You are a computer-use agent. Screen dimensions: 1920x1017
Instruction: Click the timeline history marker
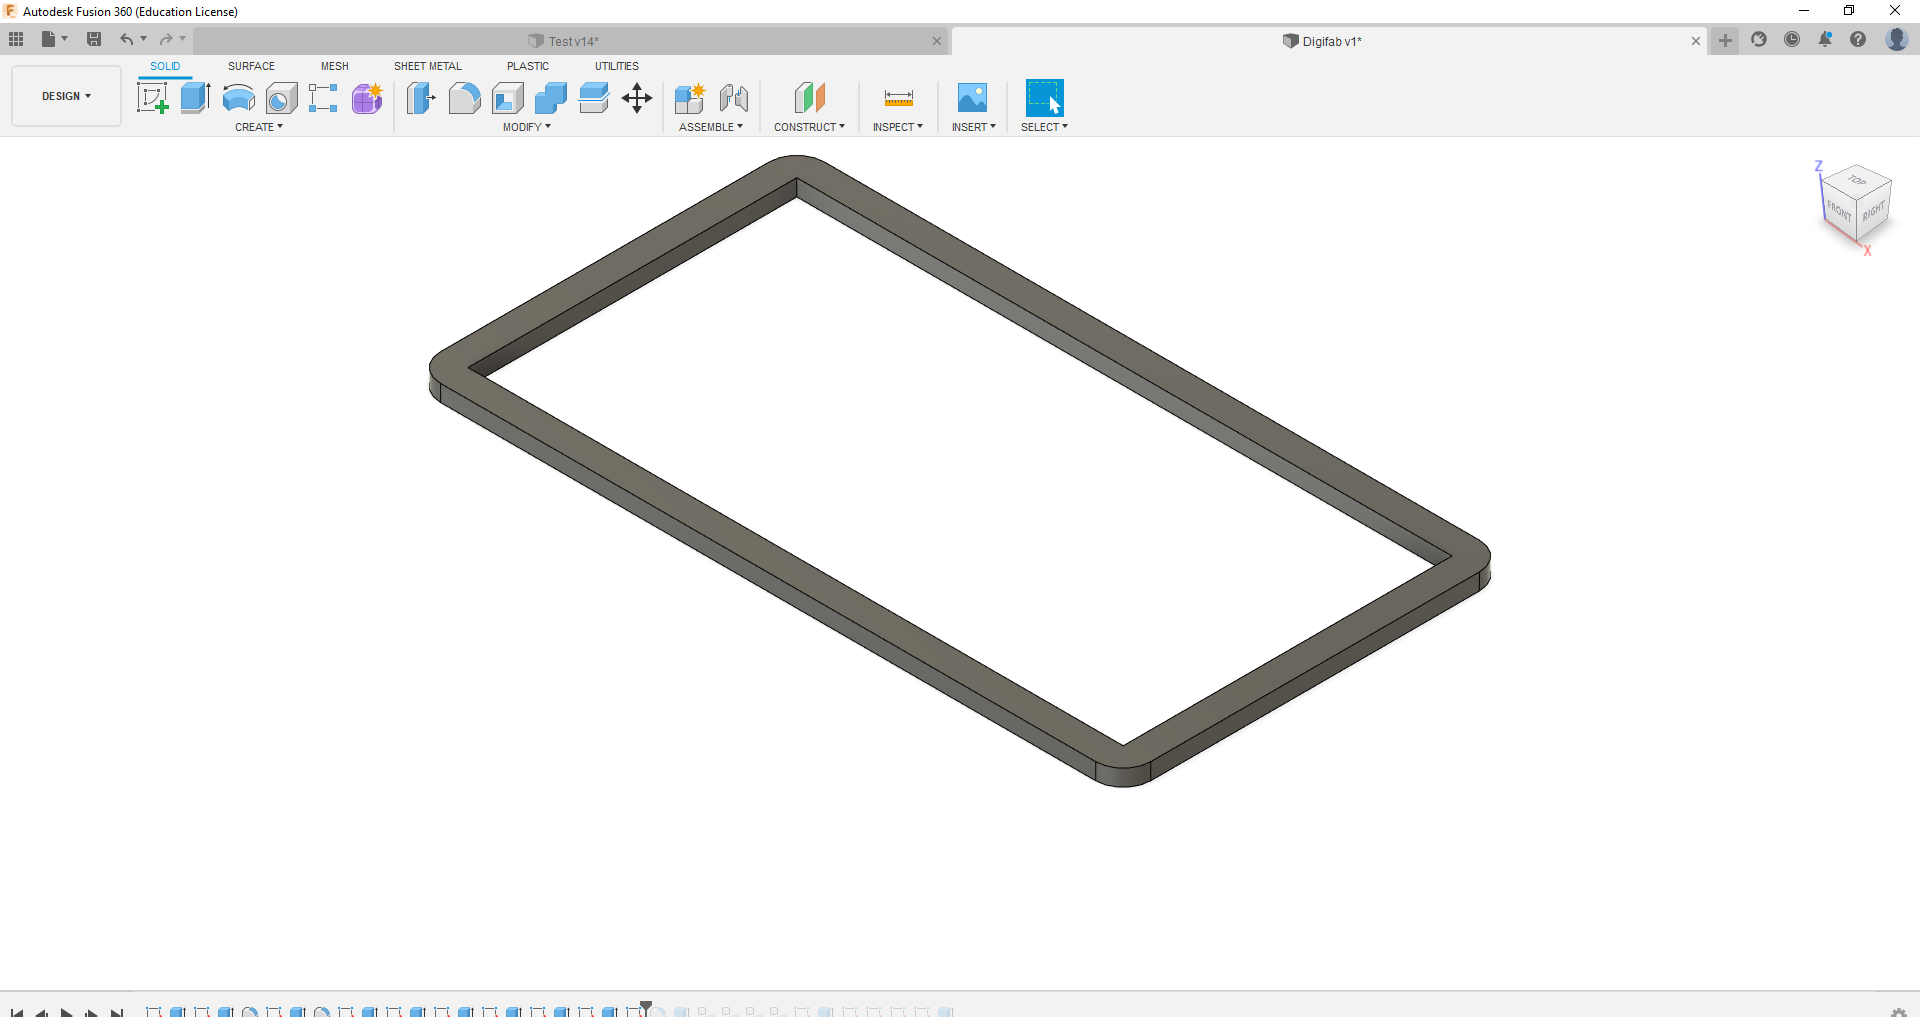click(646, 1007)
